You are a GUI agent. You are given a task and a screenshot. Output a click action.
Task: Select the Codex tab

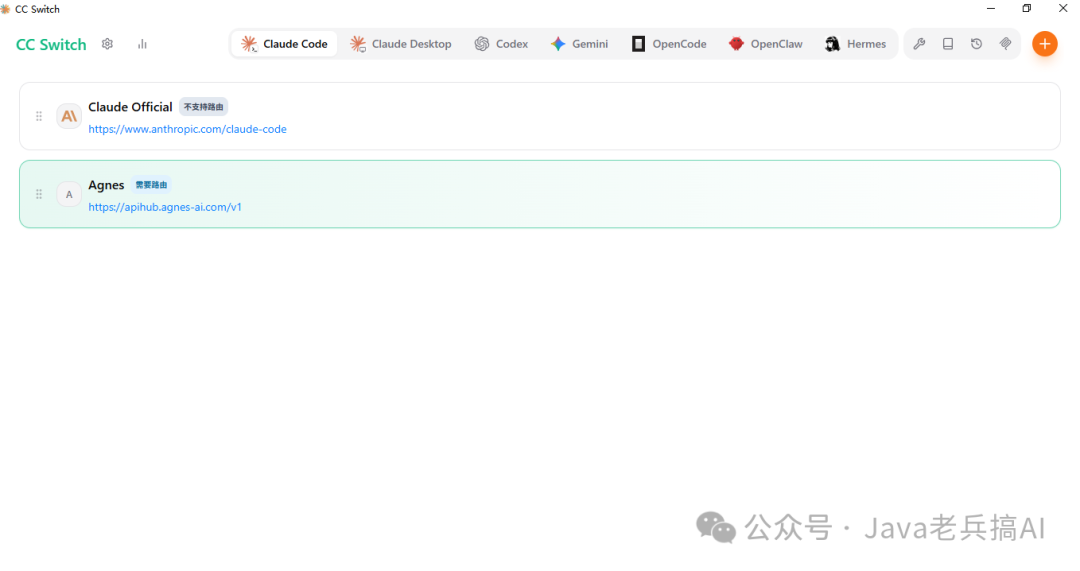tap(501, 44)
